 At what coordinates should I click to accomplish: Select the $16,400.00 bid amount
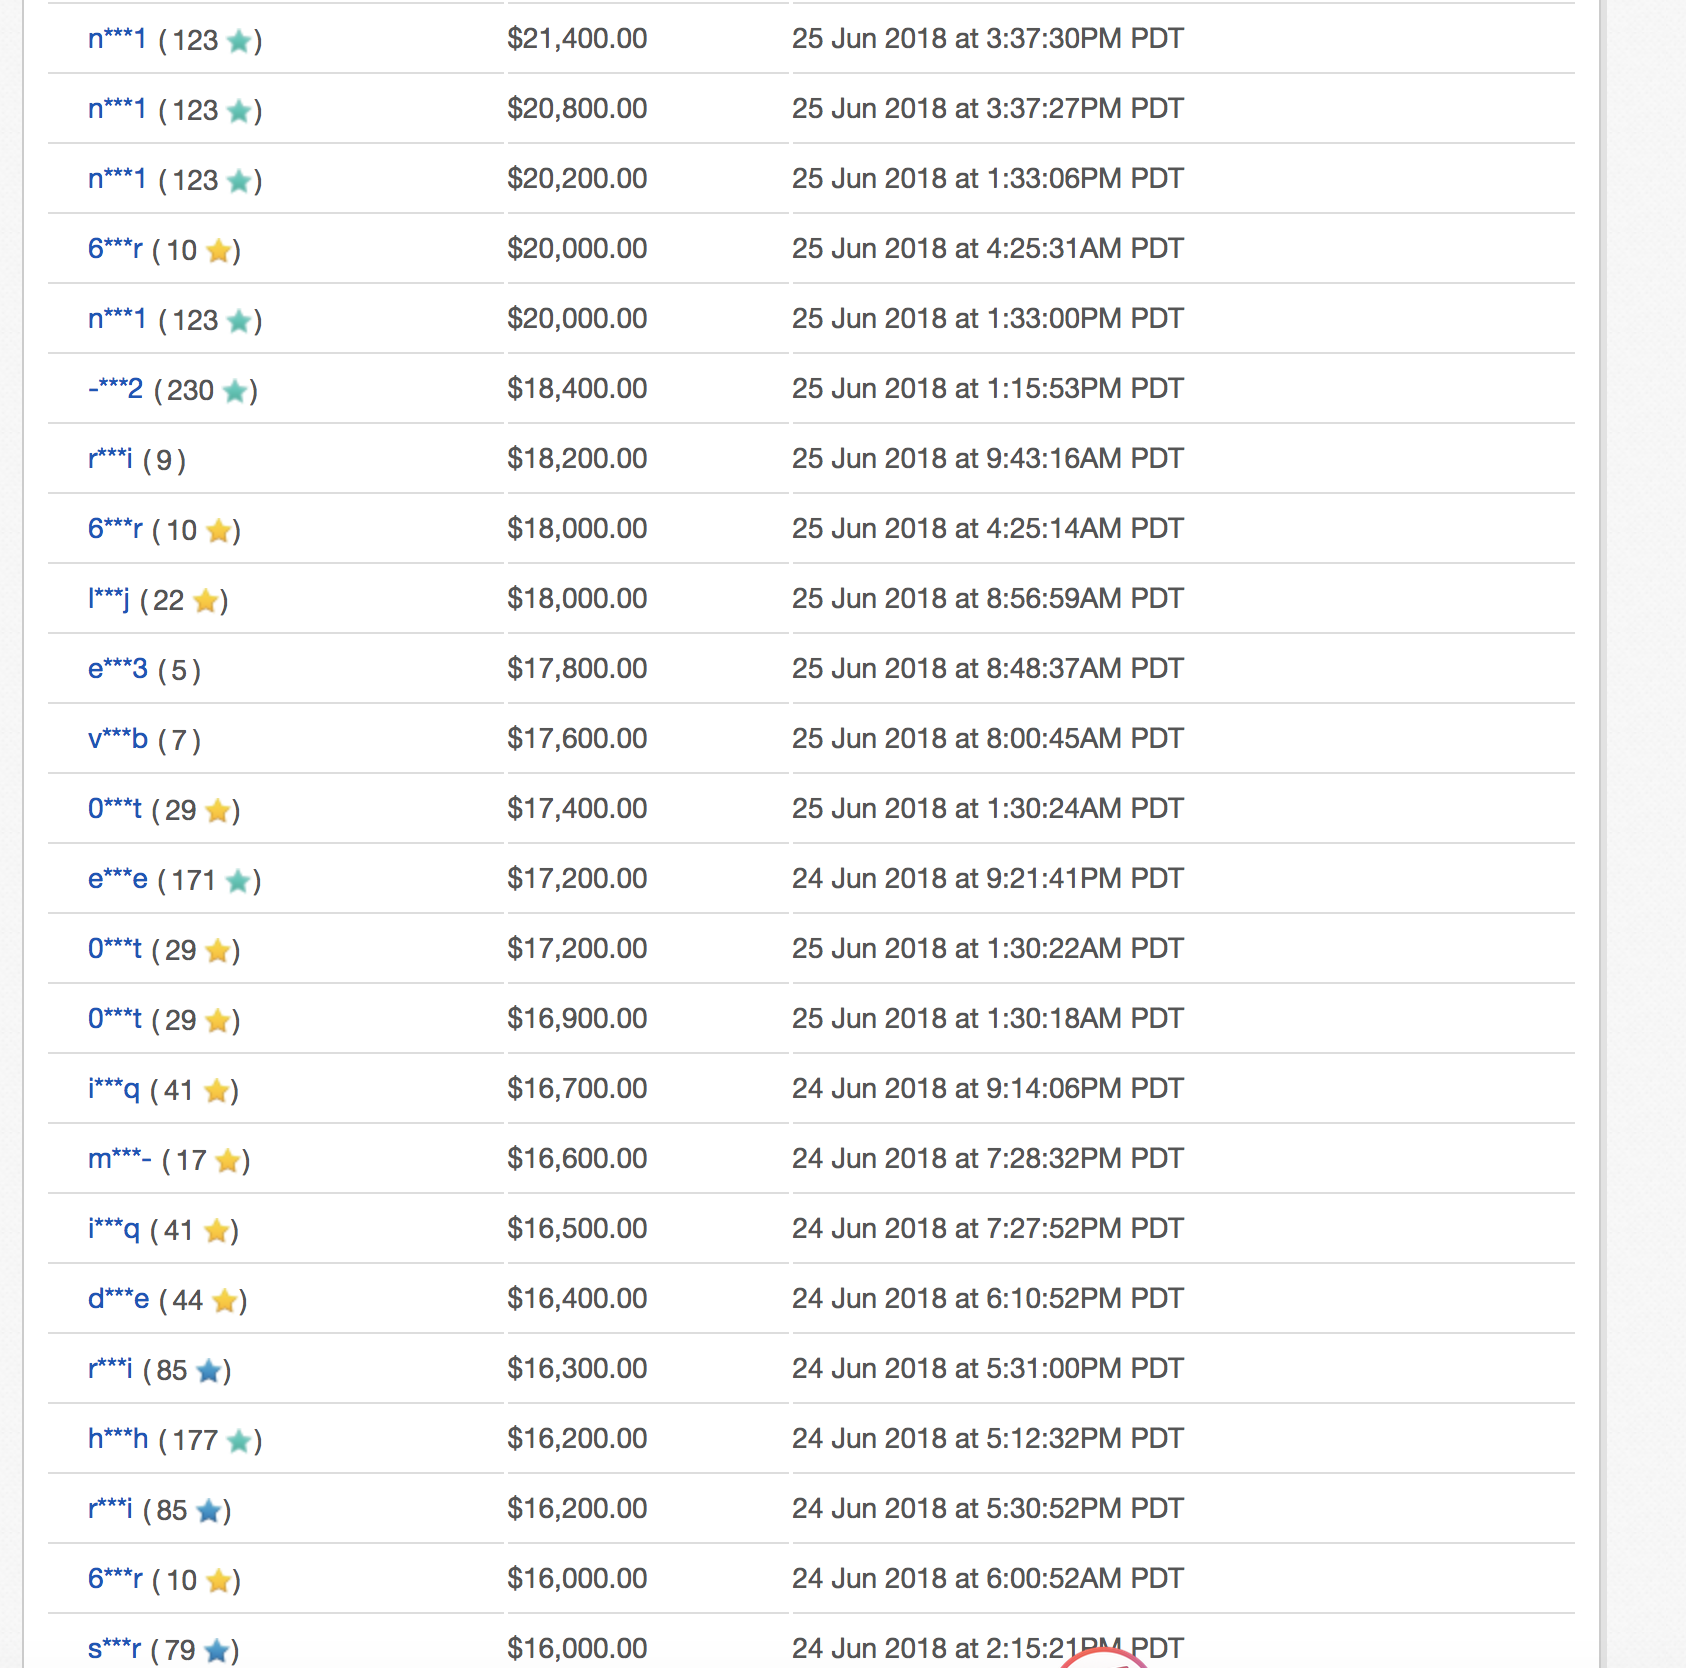pyautogui.click(x=577, y=1299)
